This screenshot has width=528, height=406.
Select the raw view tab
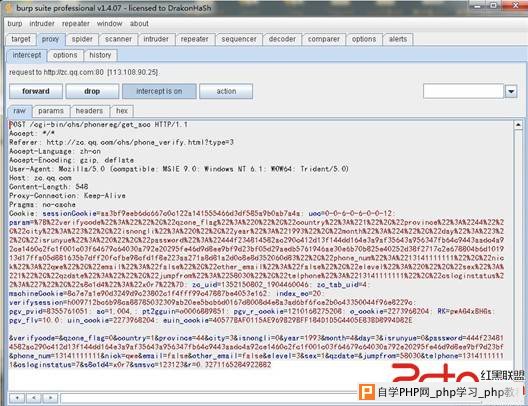click(x=20, y=111)
